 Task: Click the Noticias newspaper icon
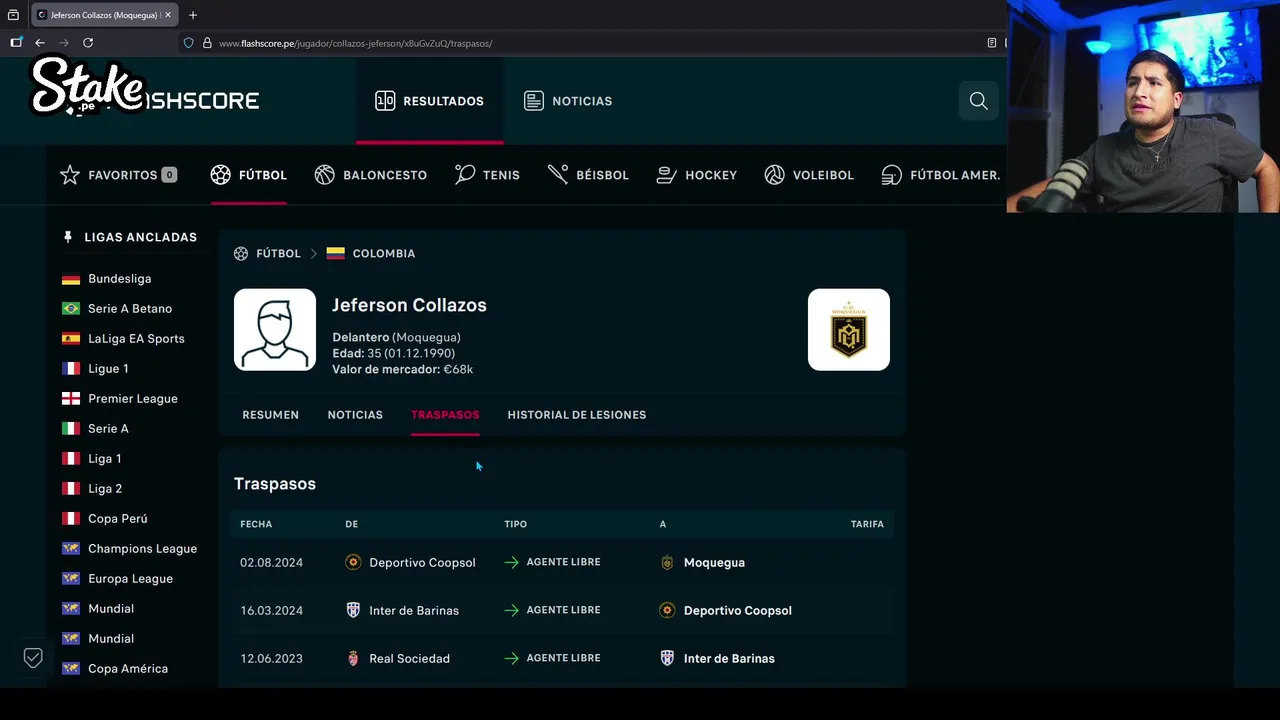click(x=534, y=101)
